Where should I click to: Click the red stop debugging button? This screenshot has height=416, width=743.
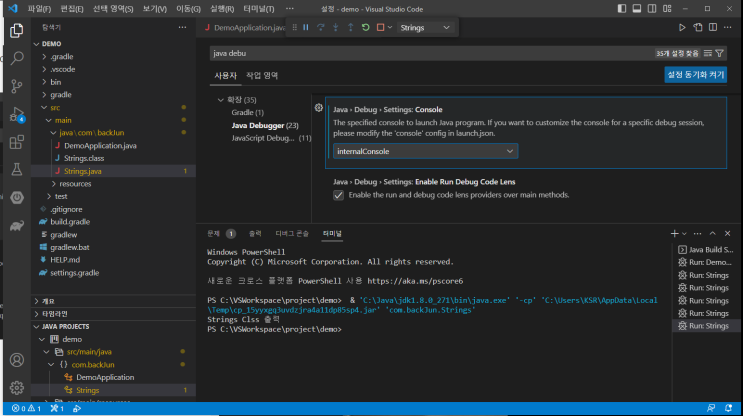[380, 28]
